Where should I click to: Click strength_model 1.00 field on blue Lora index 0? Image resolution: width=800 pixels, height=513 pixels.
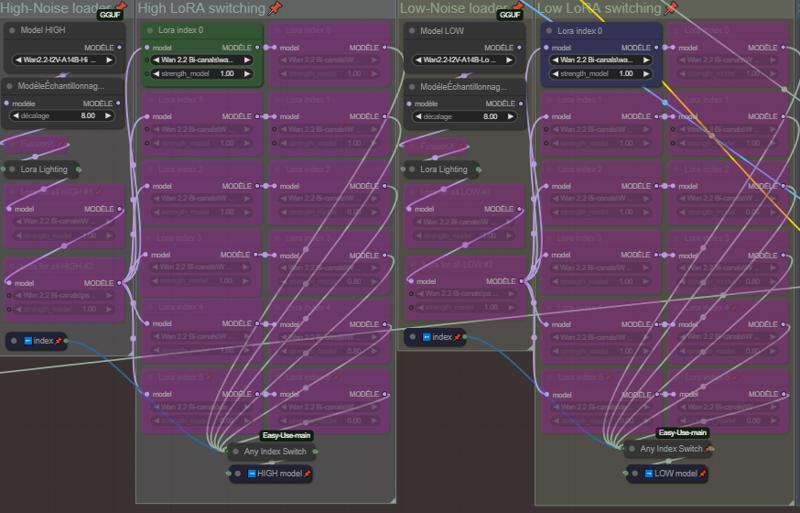[x=601, y=74]
